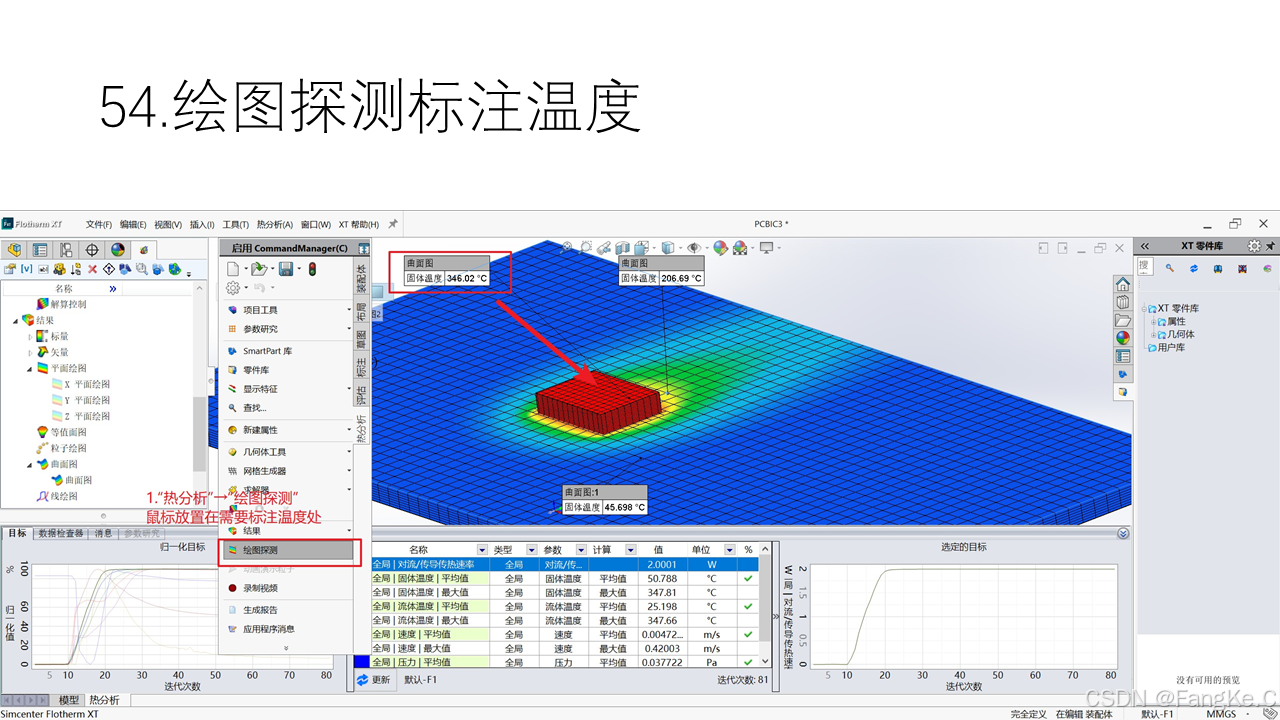Click the Section View icon in view toolbar

[622, 247]
